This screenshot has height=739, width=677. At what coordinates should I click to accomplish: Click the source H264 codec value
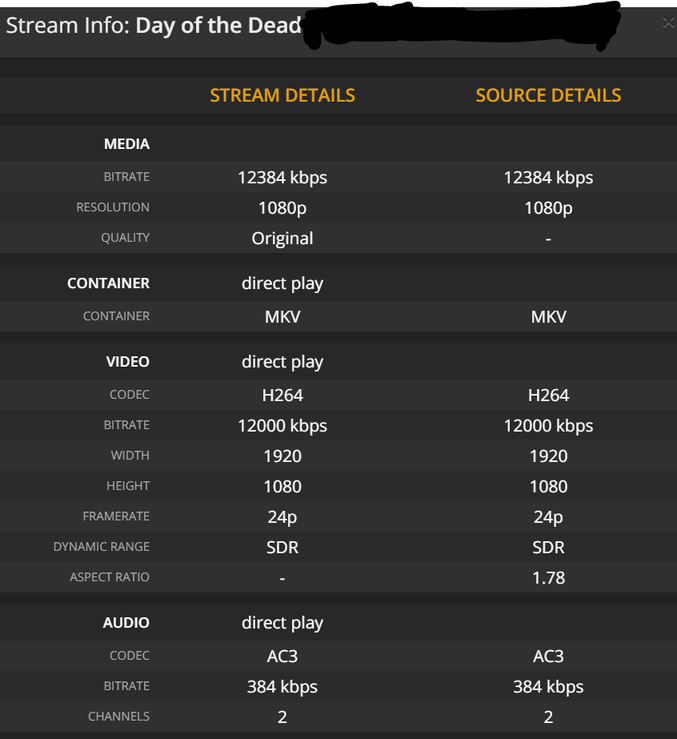tap(548, 395)
